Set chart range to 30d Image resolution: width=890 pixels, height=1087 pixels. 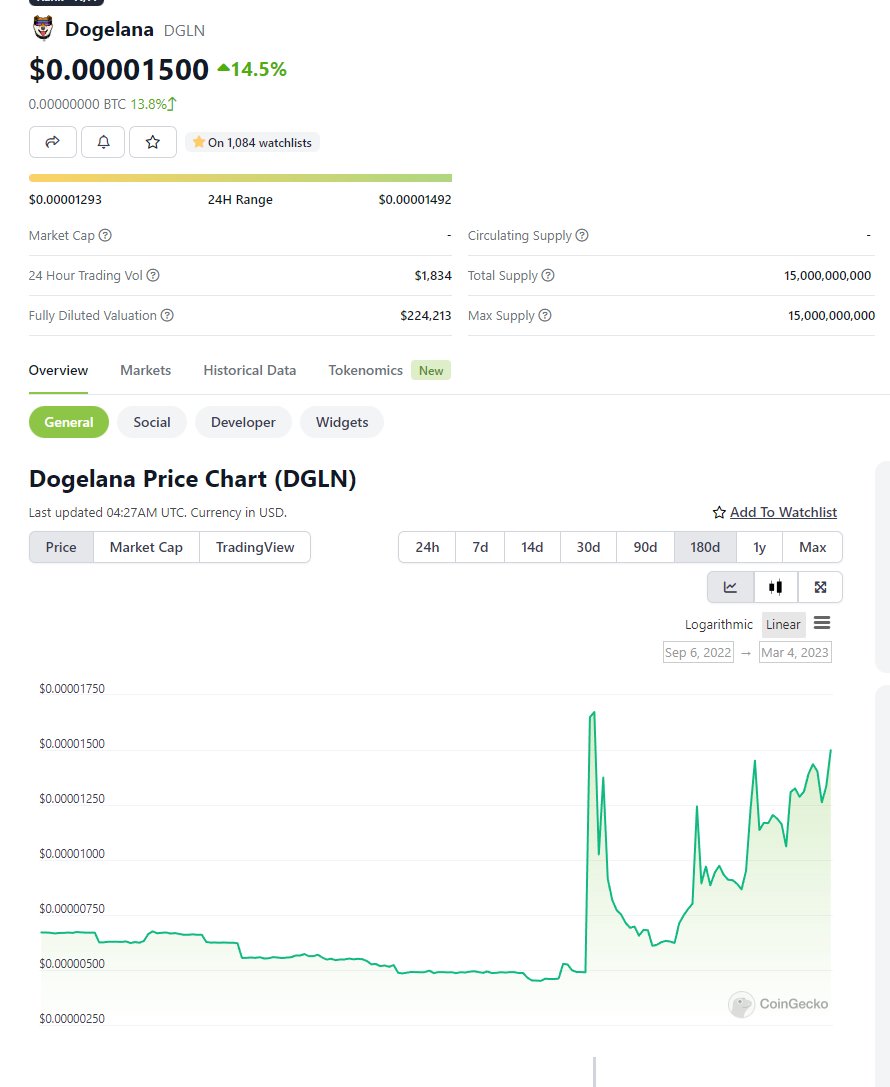tap(588, 547)
